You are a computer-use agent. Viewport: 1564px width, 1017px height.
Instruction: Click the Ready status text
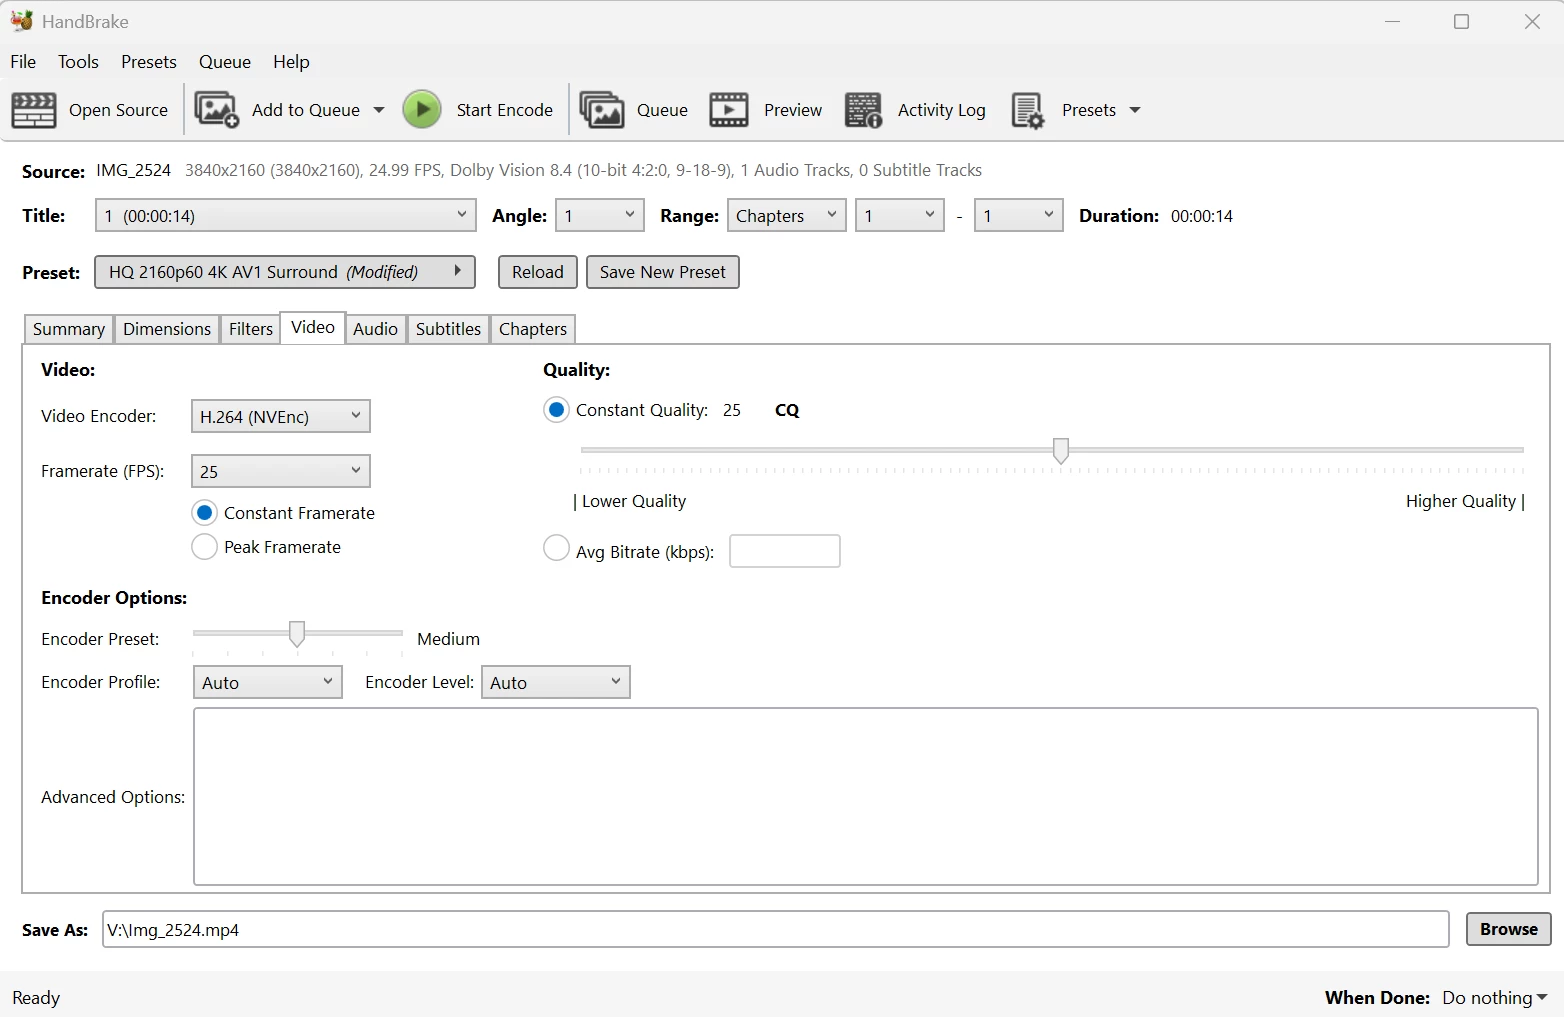tap(36, 998)
